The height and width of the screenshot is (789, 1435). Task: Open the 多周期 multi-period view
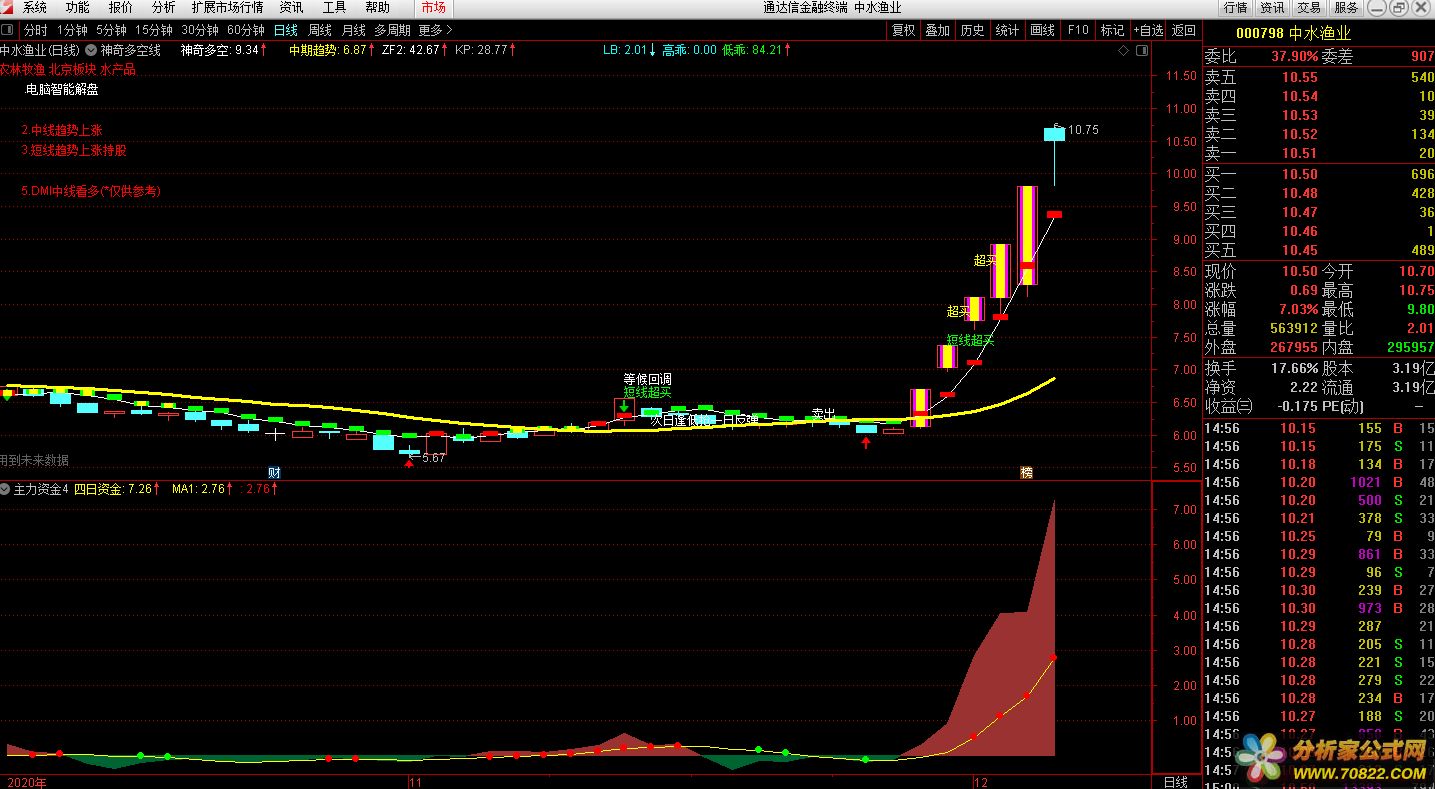(x=394, y=30)
